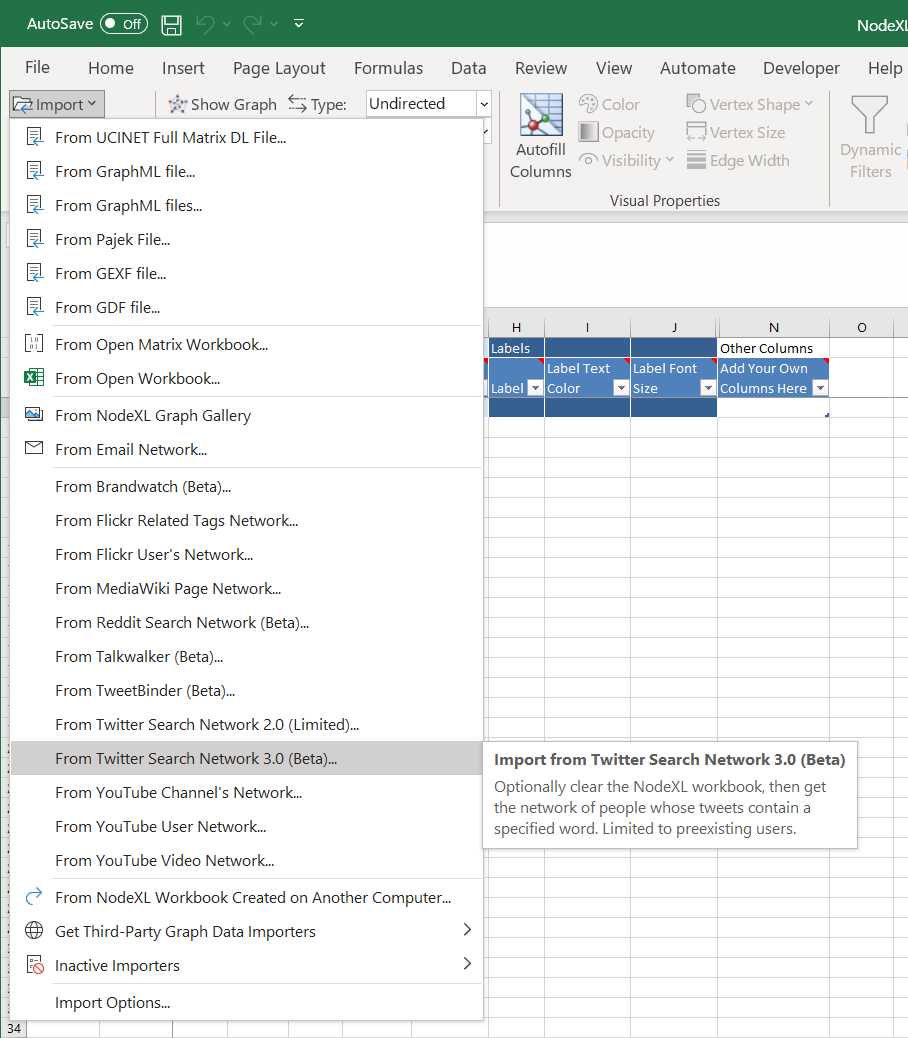Open the graph Type dropdown
The width and height of the screenshot is (908, 1038).
pyautogui.click(x=484, y=104)
